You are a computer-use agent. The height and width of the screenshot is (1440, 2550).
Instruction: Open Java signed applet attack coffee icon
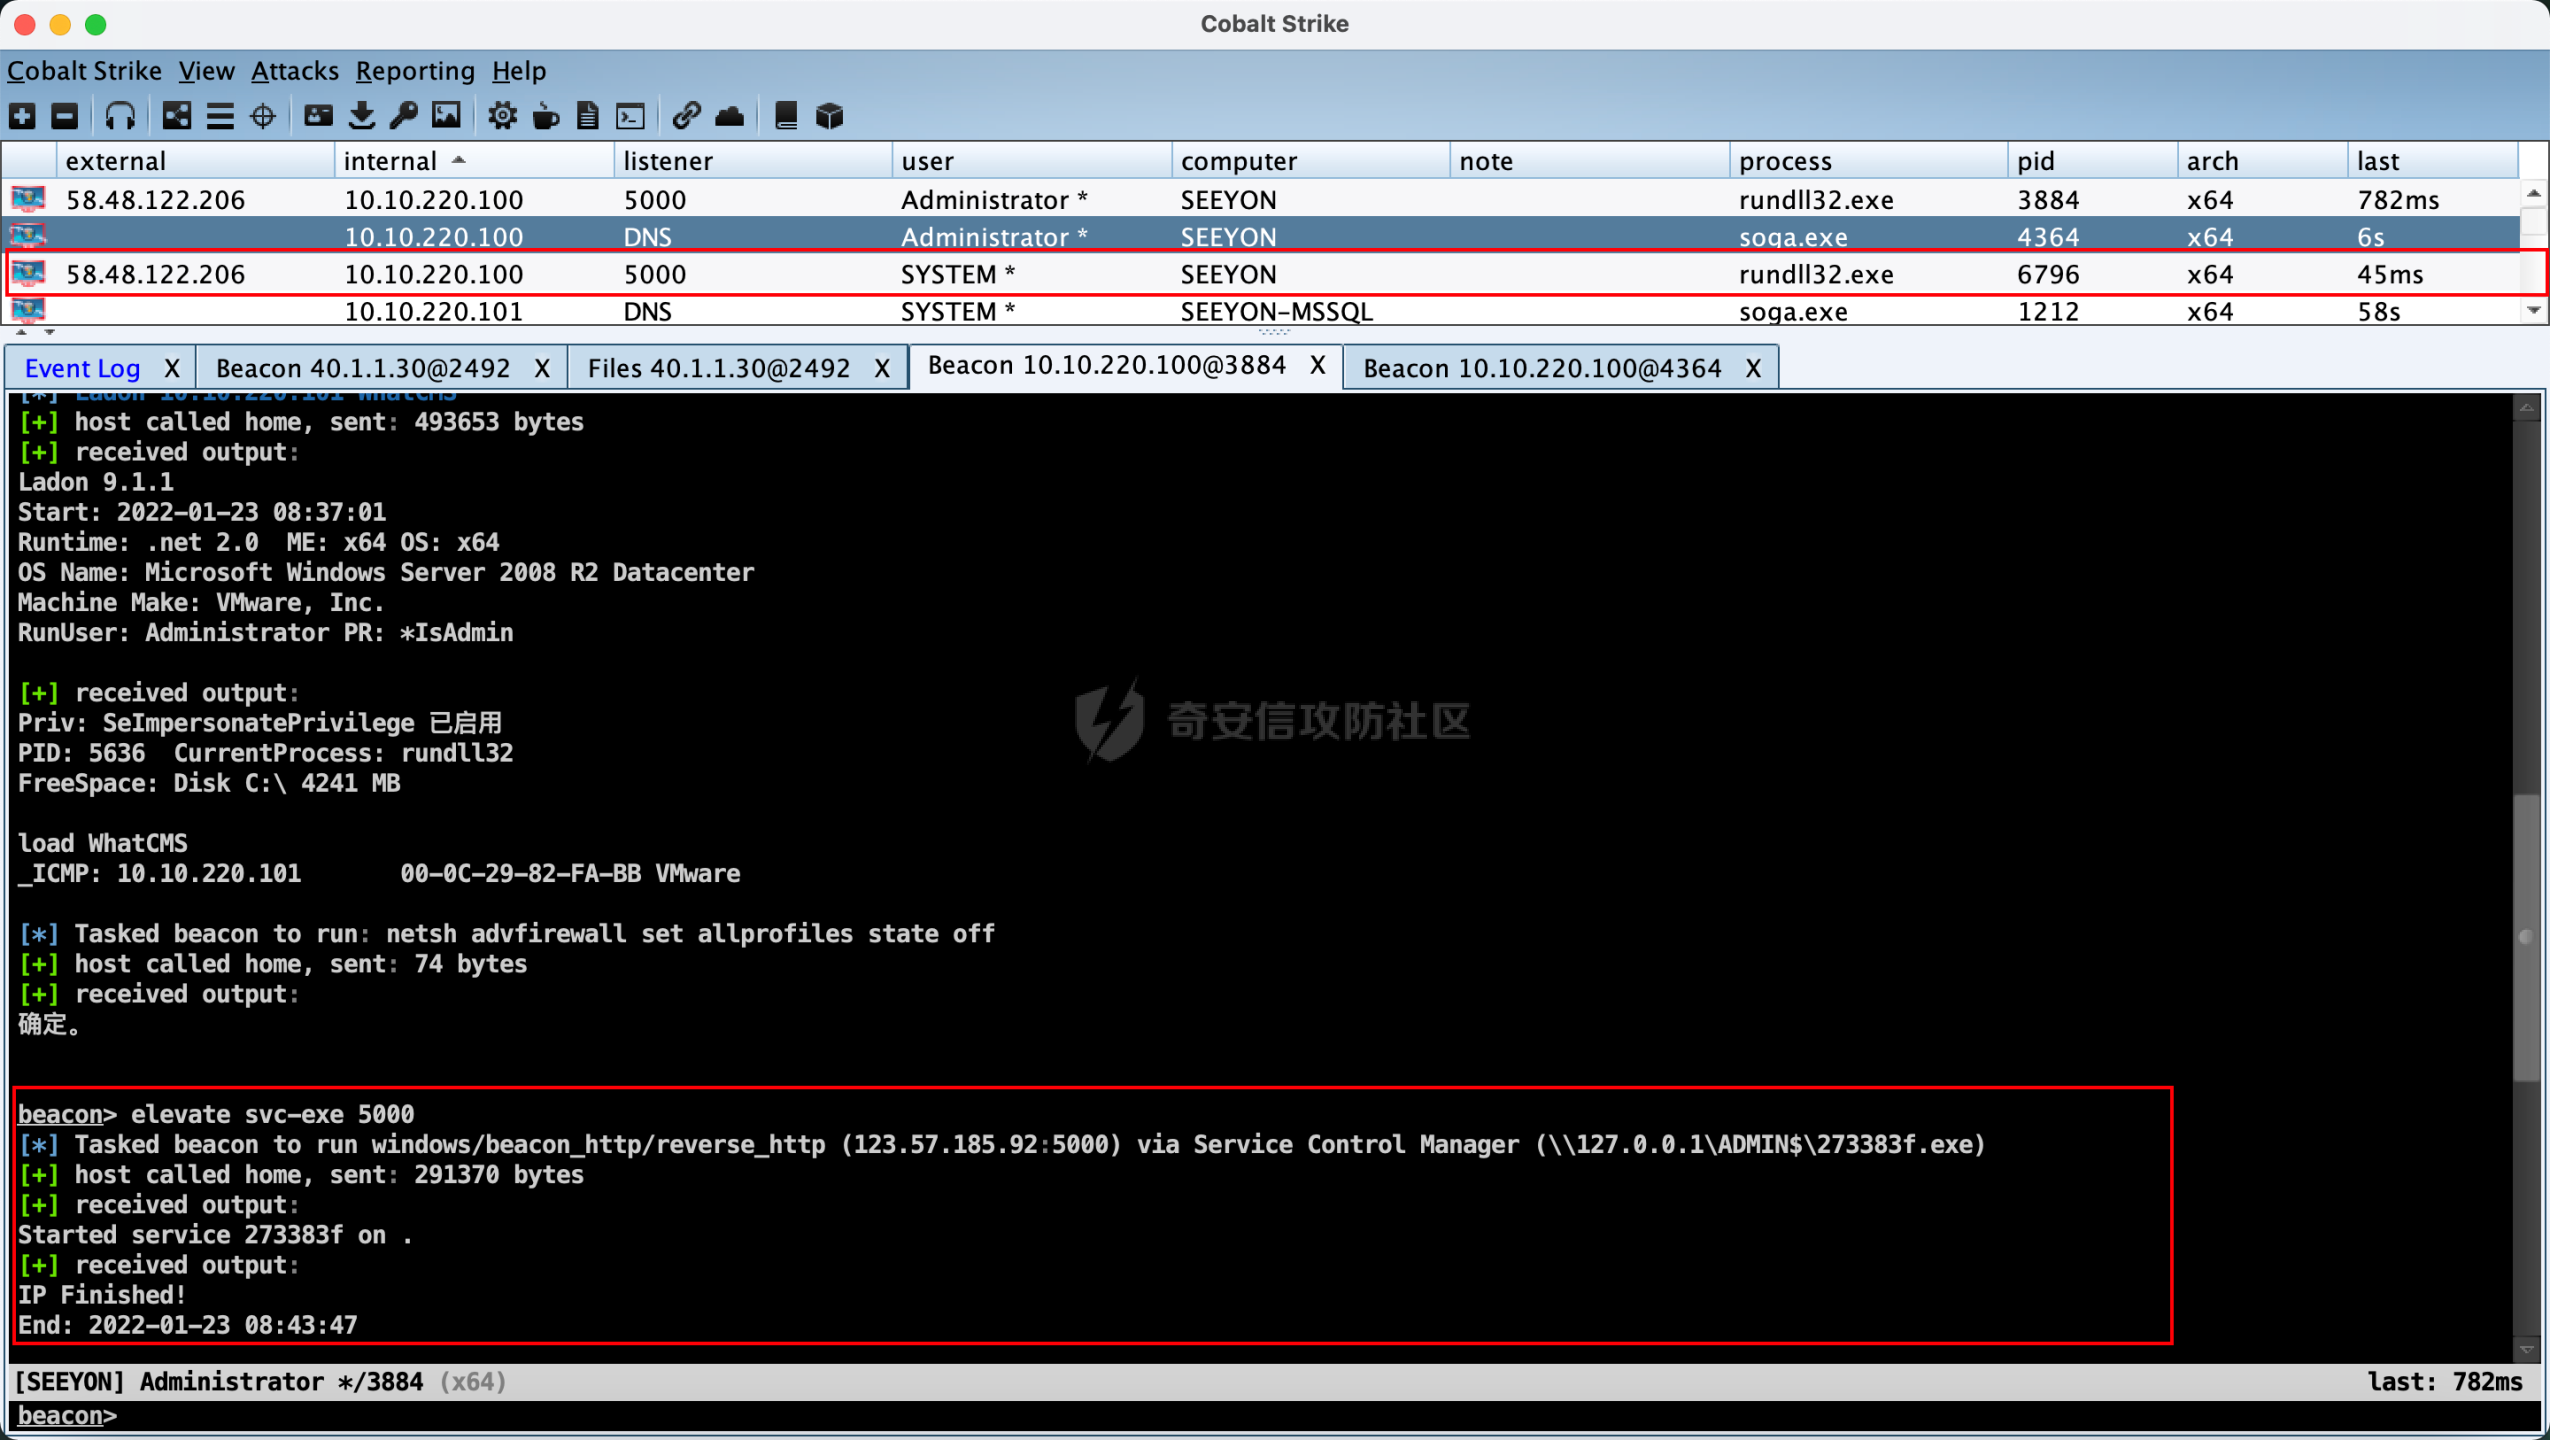[545, 116]
